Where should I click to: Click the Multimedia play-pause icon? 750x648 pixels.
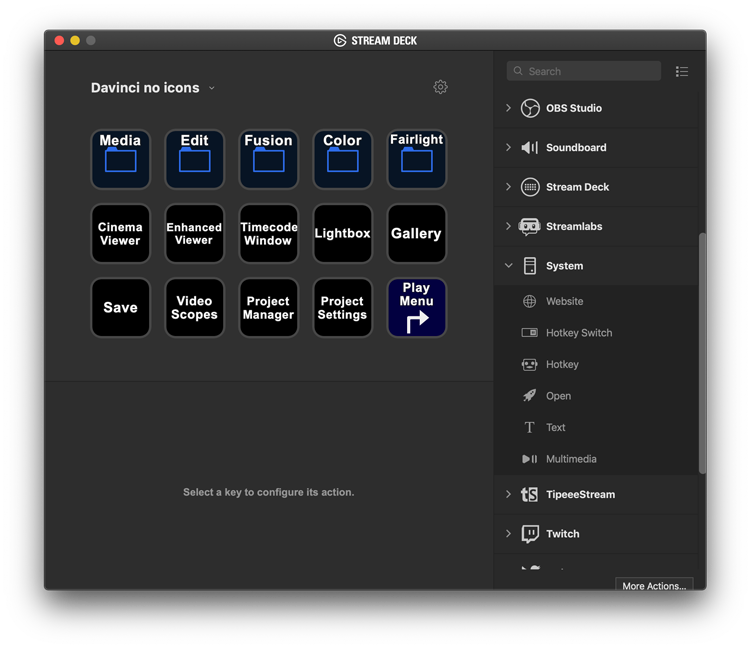529,459
